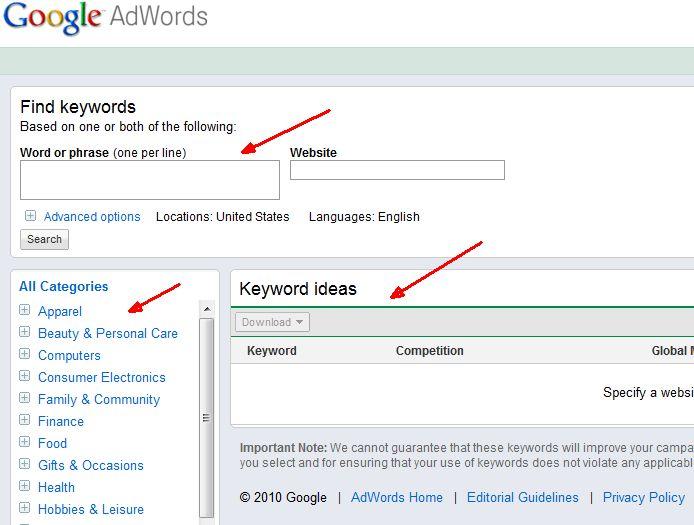Click the categories list scrollbar thumb
This screenshot has height=525, width=694.
tap(206, 417)
